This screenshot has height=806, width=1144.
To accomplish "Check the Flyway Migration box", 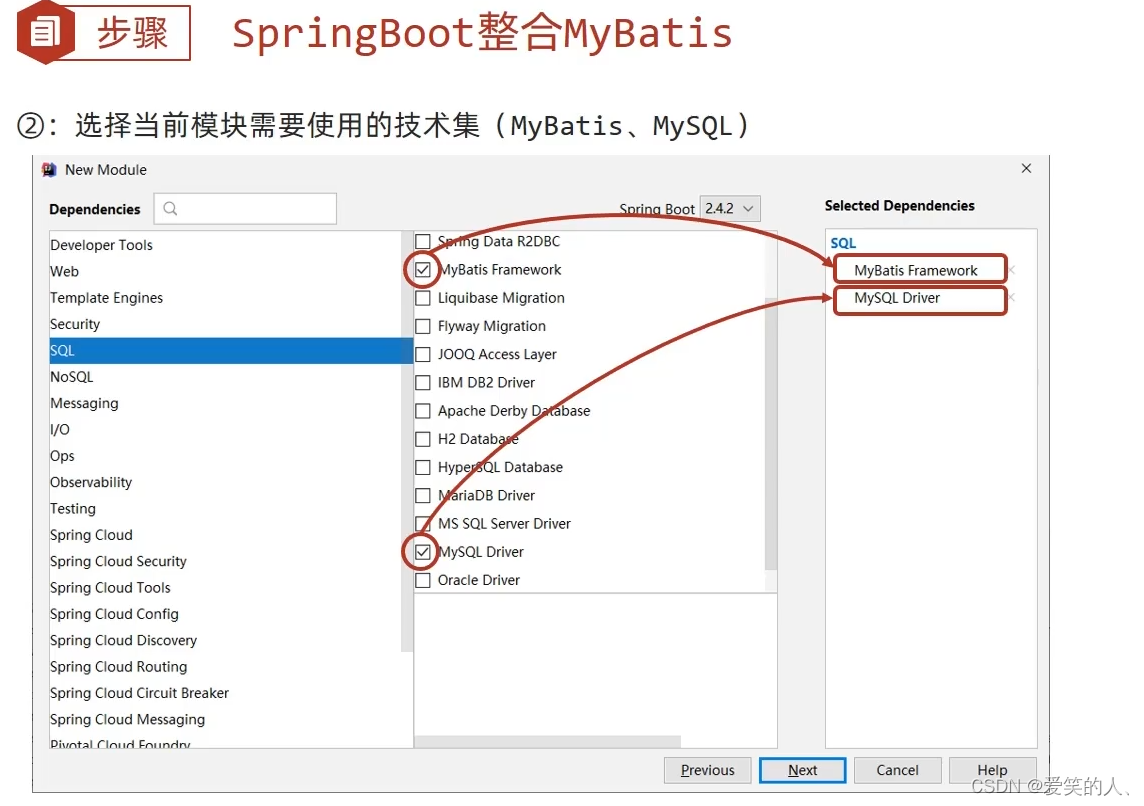I will (422, 326).
